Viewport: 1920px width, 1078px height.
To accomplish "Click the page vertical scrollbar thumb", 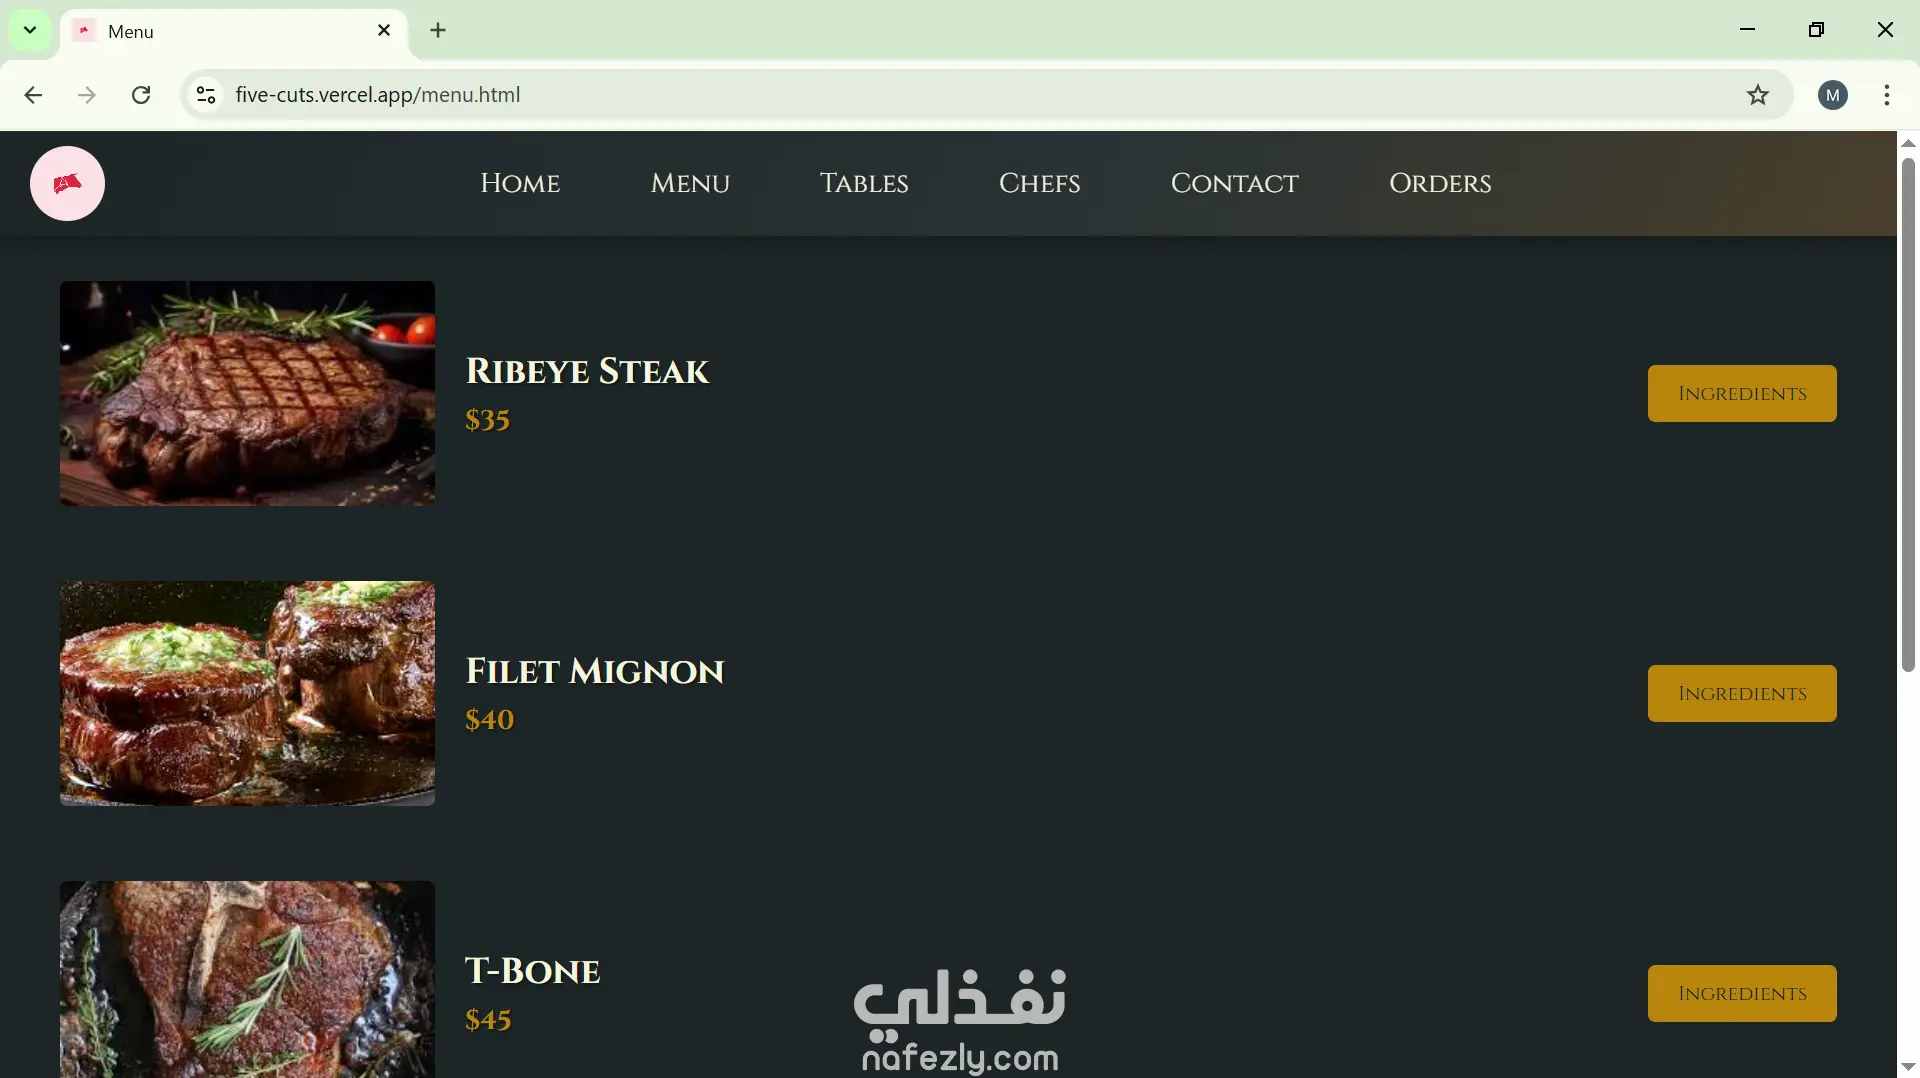I will click(1908, 415).
